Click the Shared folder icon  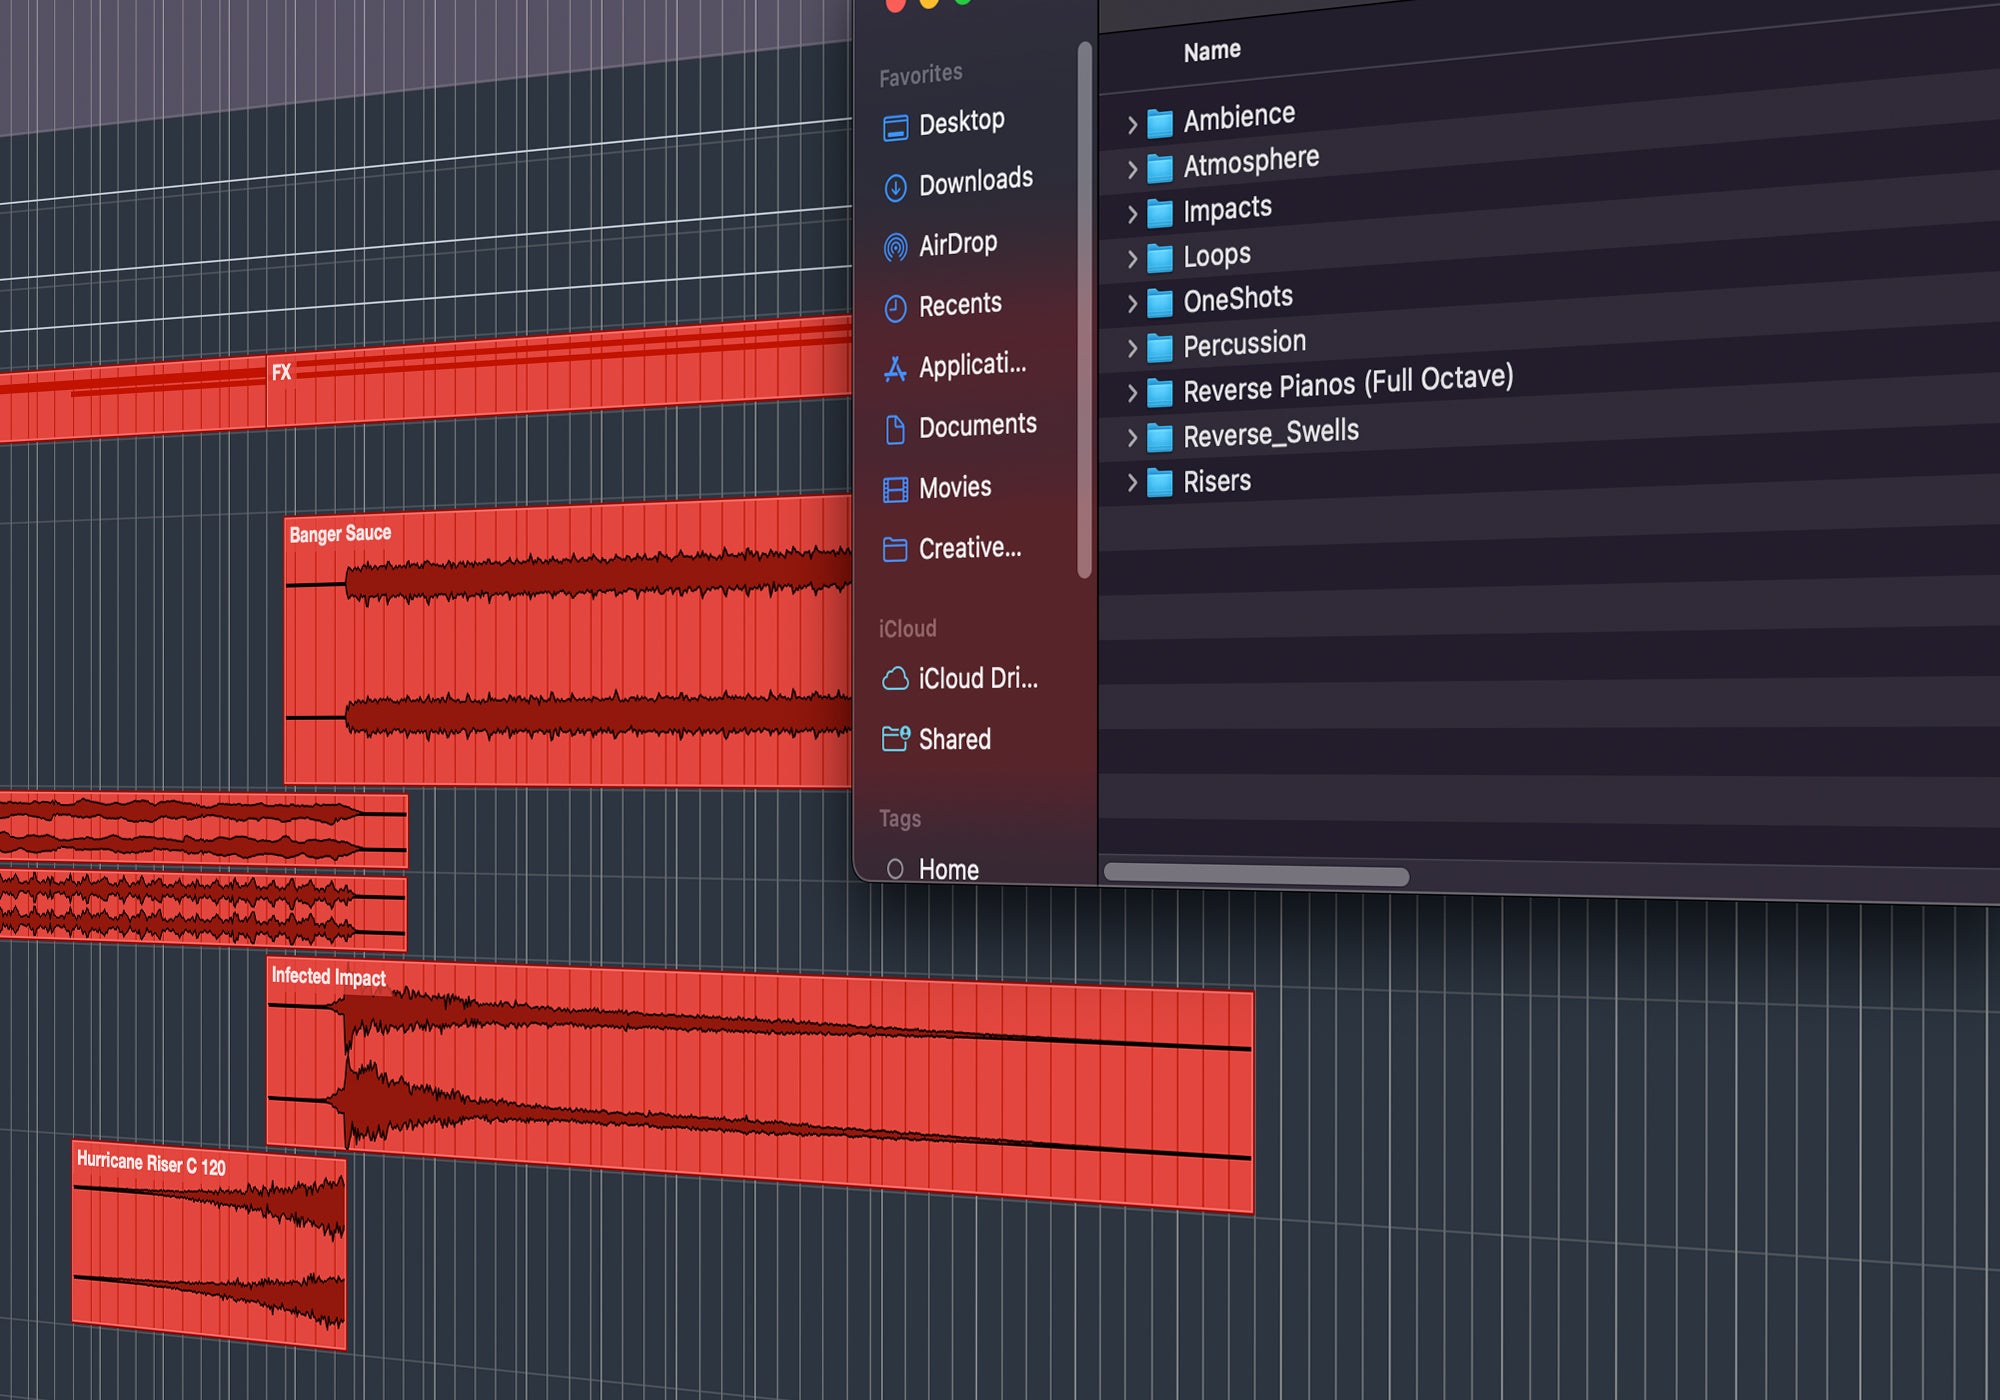click(895, 739)
